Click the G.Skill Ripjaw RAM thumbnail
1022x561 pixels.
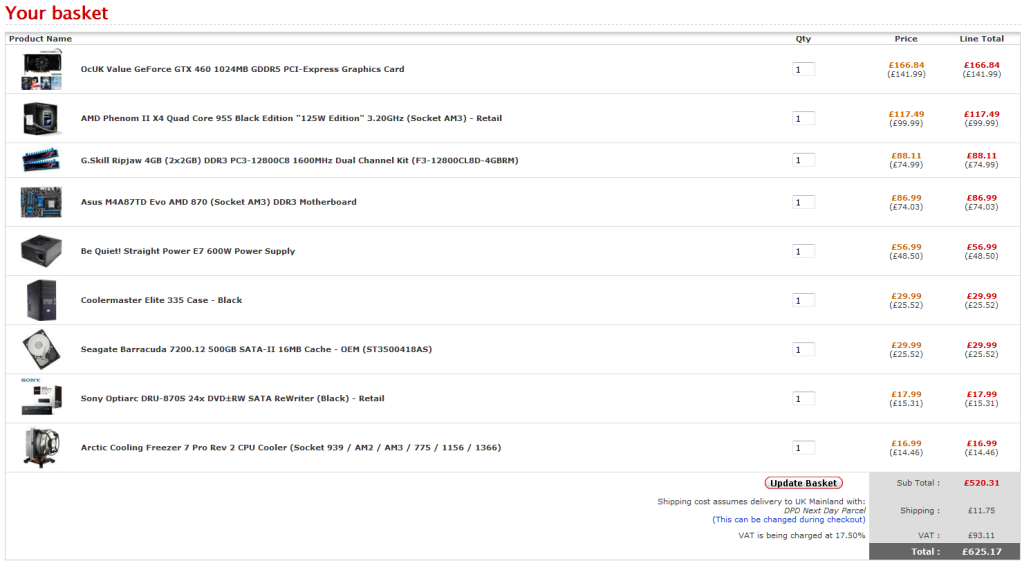(x=42, y=160)
